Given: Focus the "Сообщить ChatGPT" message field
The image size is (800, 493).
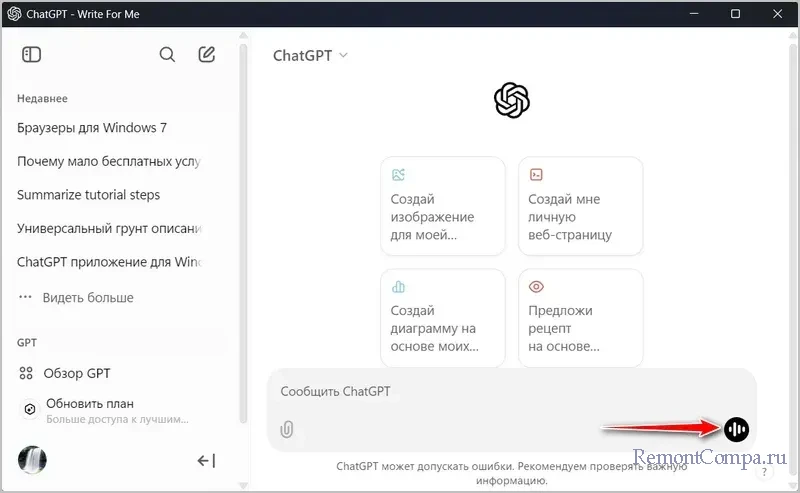Looking at the screenshot, I should (500, 392).
